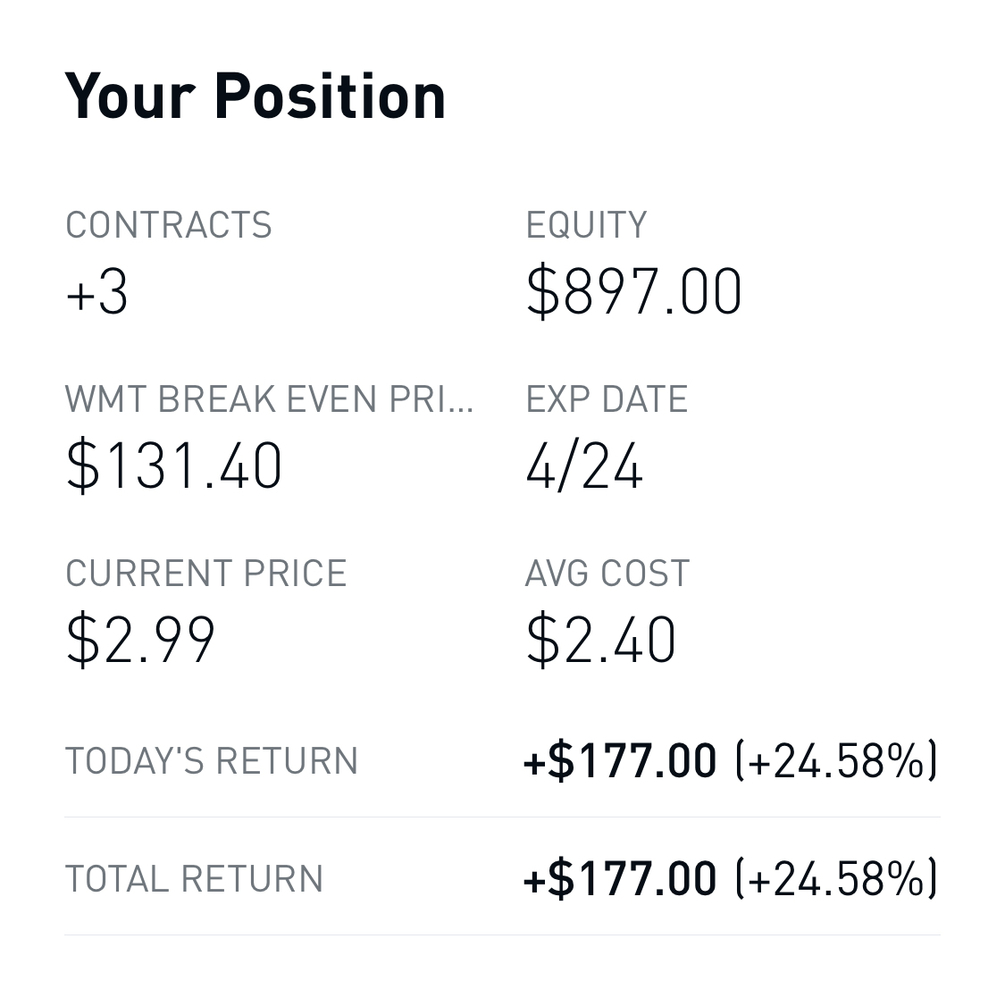Tap the AVG COST label

(x=608, y=574)
